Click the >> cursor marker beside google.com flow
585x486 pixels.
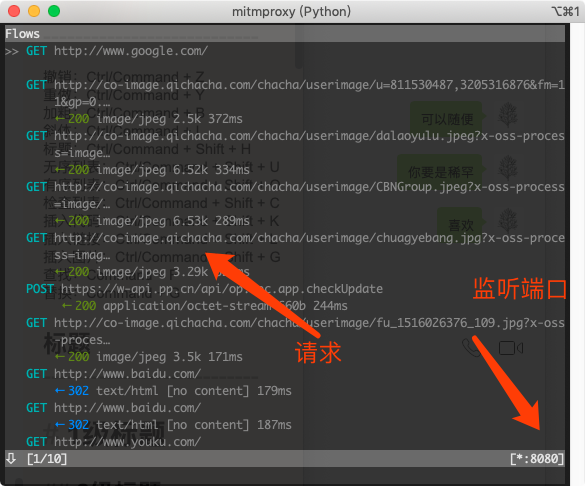click(12, 51)
